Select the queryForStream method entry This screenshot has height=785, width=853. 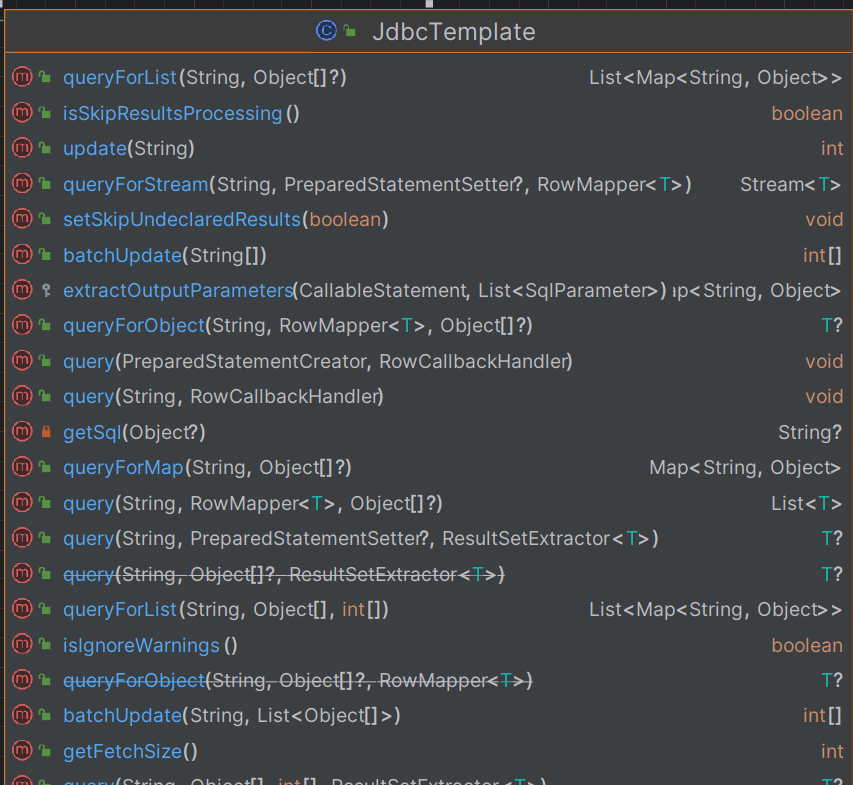[x=376, y=184]
